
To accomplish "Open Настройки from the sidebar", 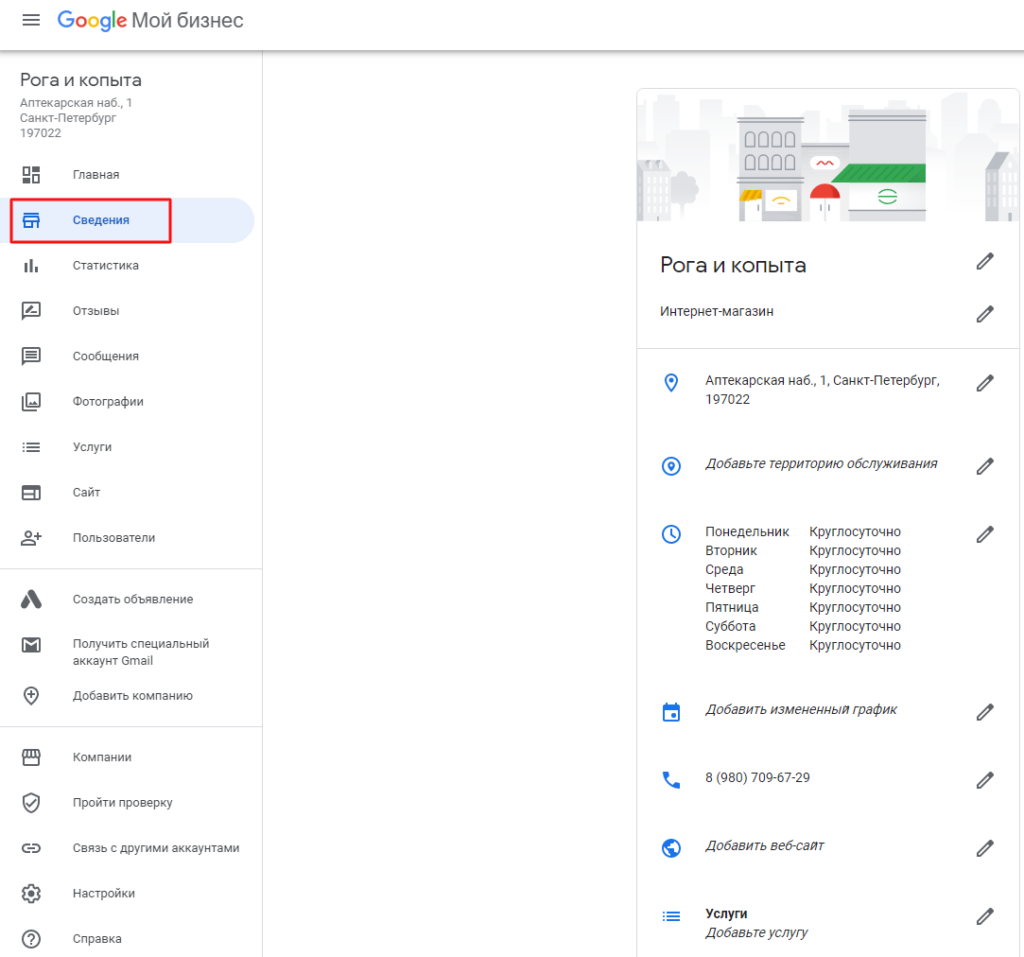I will (103, 894).
